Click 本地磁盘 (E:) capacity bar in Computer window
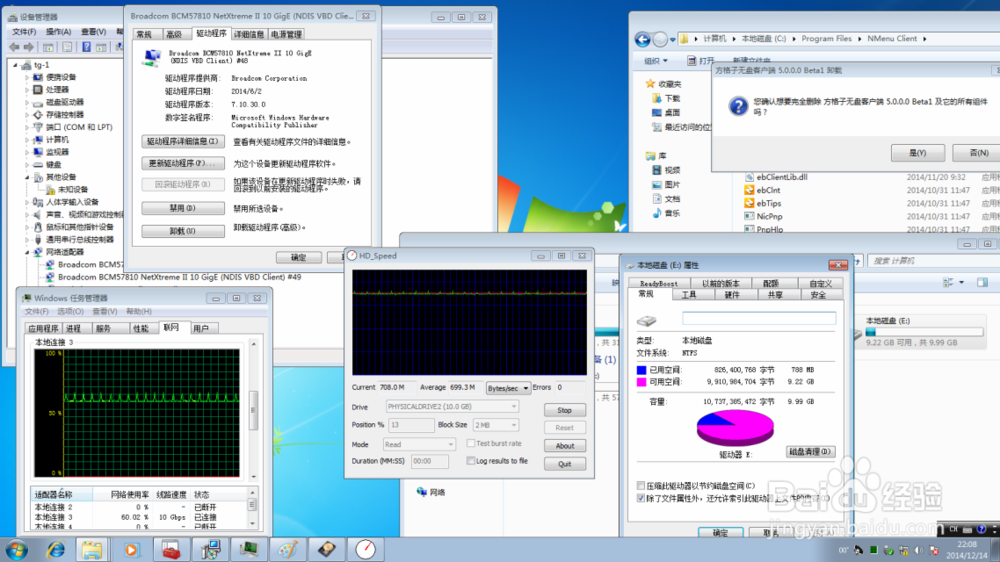 [924, 332]
